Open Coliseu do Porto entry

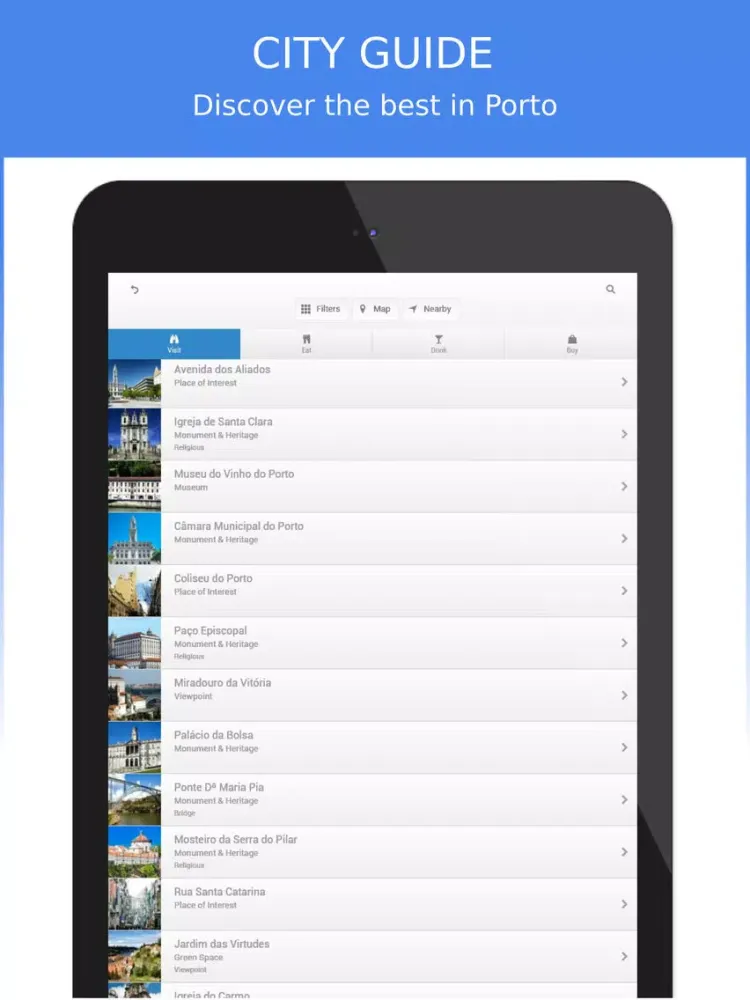pyautogui.click(x=380, y=590)
